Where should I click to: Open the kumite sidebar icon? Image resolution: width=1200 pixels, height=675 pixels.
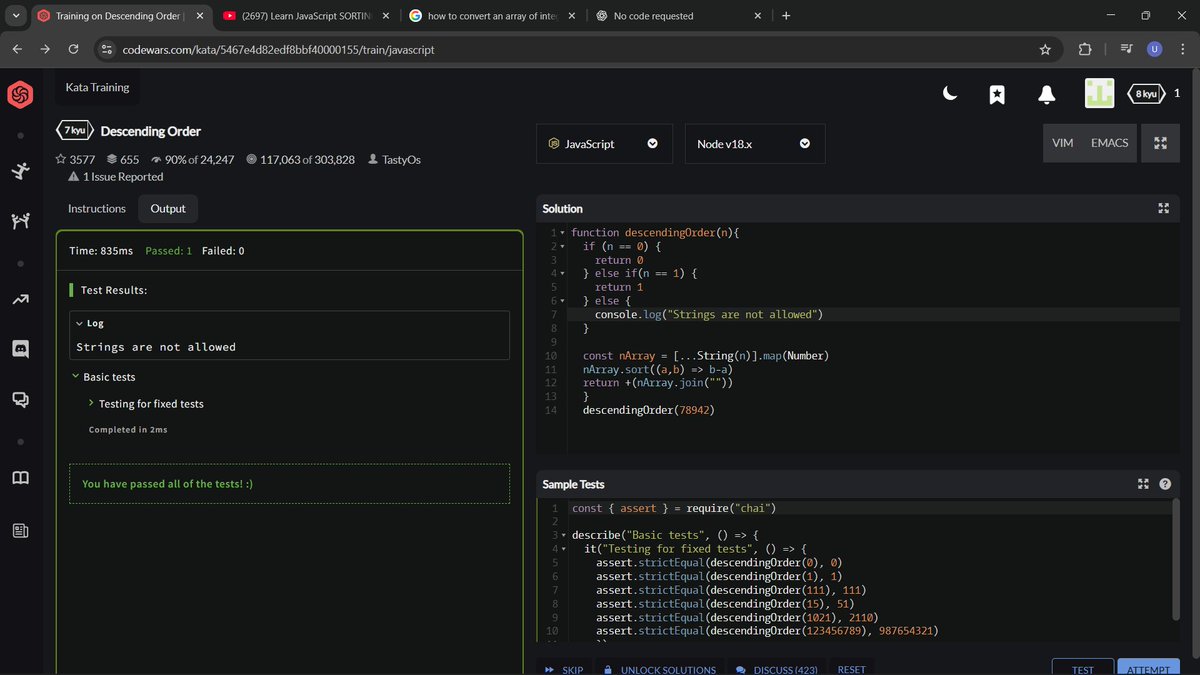[x=20, y=222]
